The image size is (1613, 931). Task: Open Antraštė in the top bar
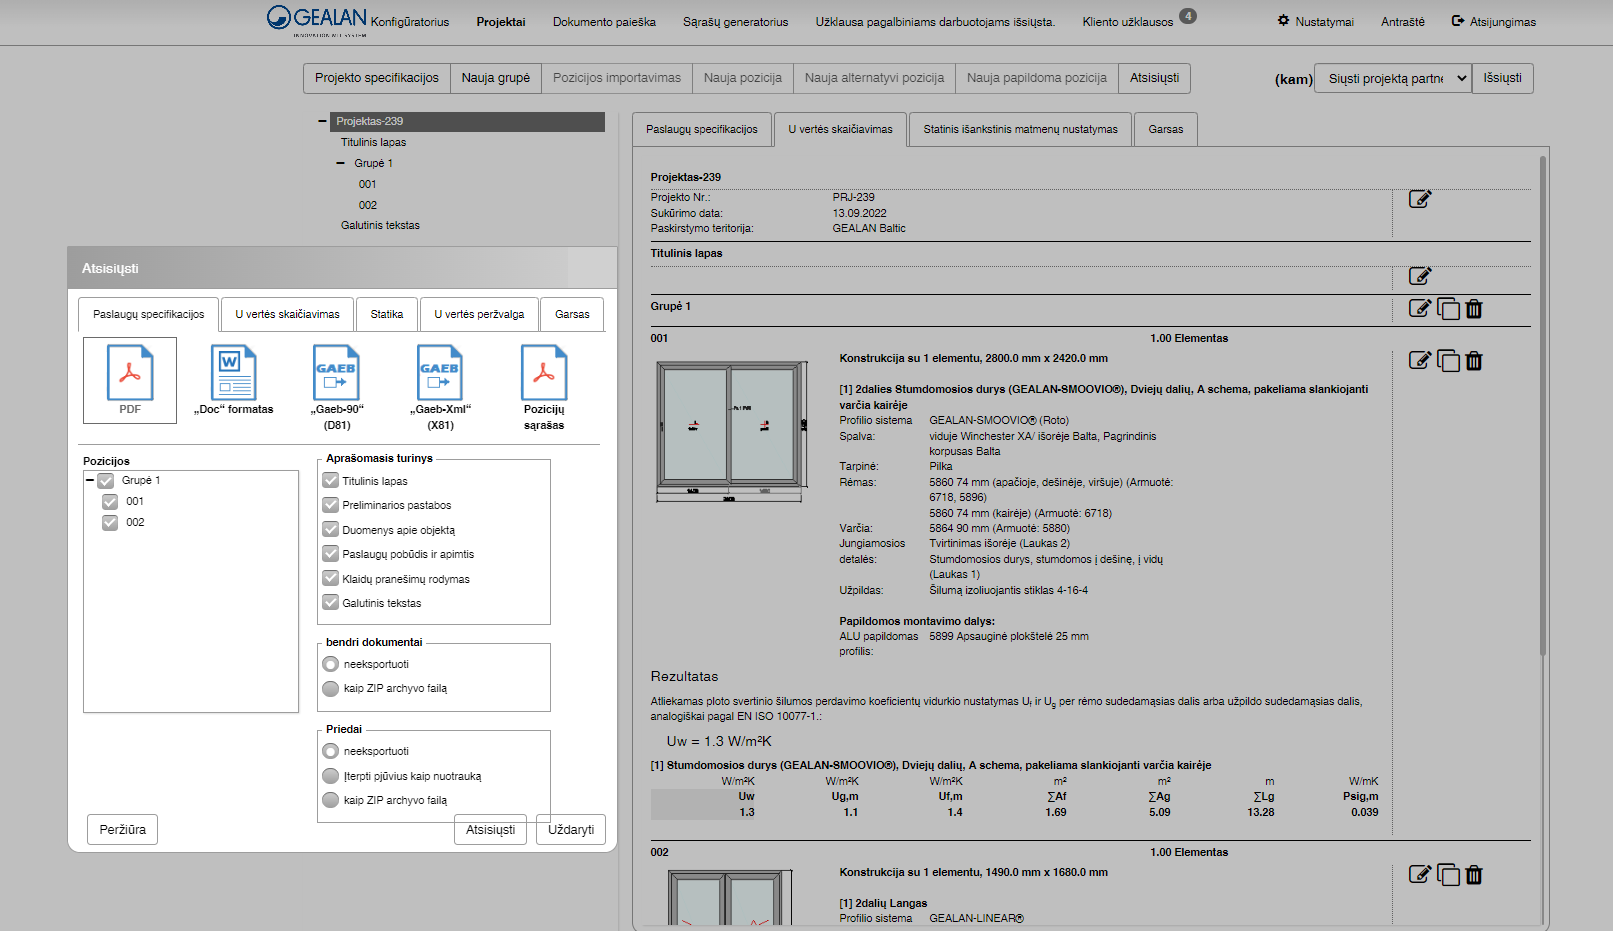(x=1402, y=22)
